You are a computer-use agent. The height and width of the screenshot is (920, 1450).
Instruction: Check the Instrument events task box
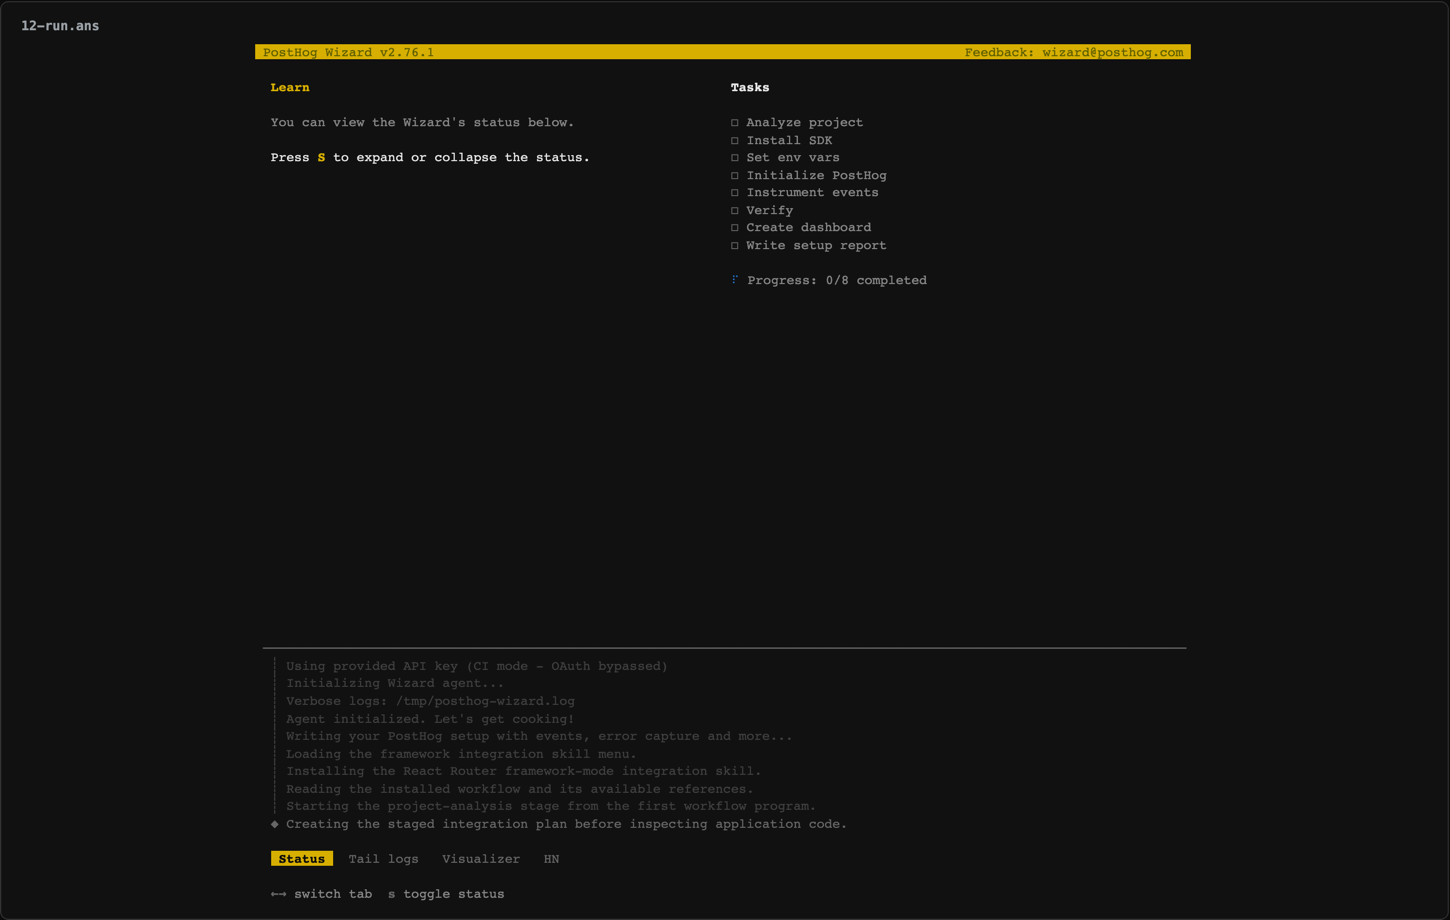pos(735,193)
